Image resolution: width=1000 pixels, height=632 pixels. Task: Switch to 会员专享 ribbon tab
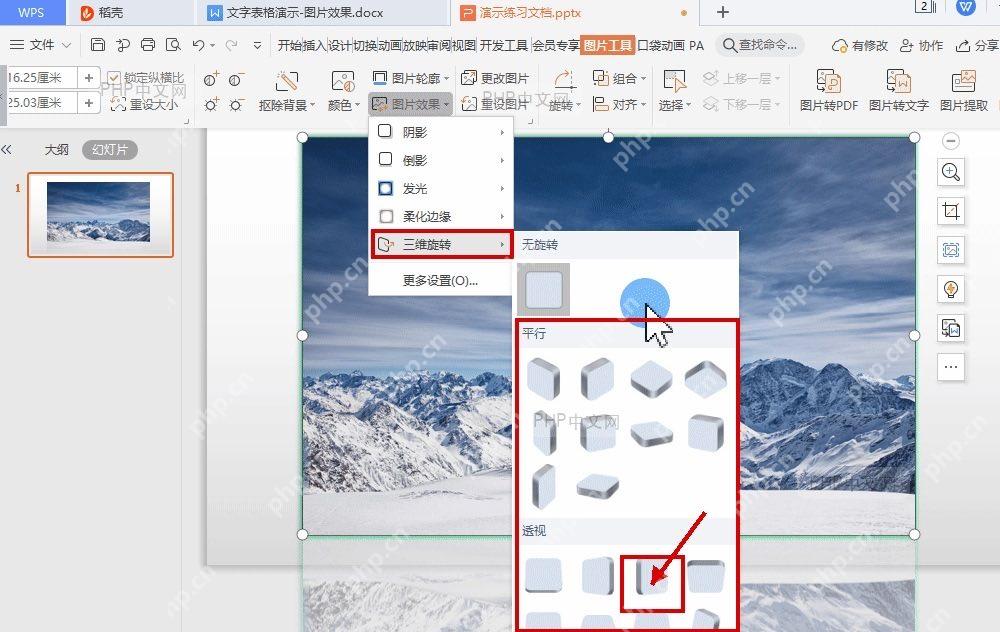coord(555,45)
